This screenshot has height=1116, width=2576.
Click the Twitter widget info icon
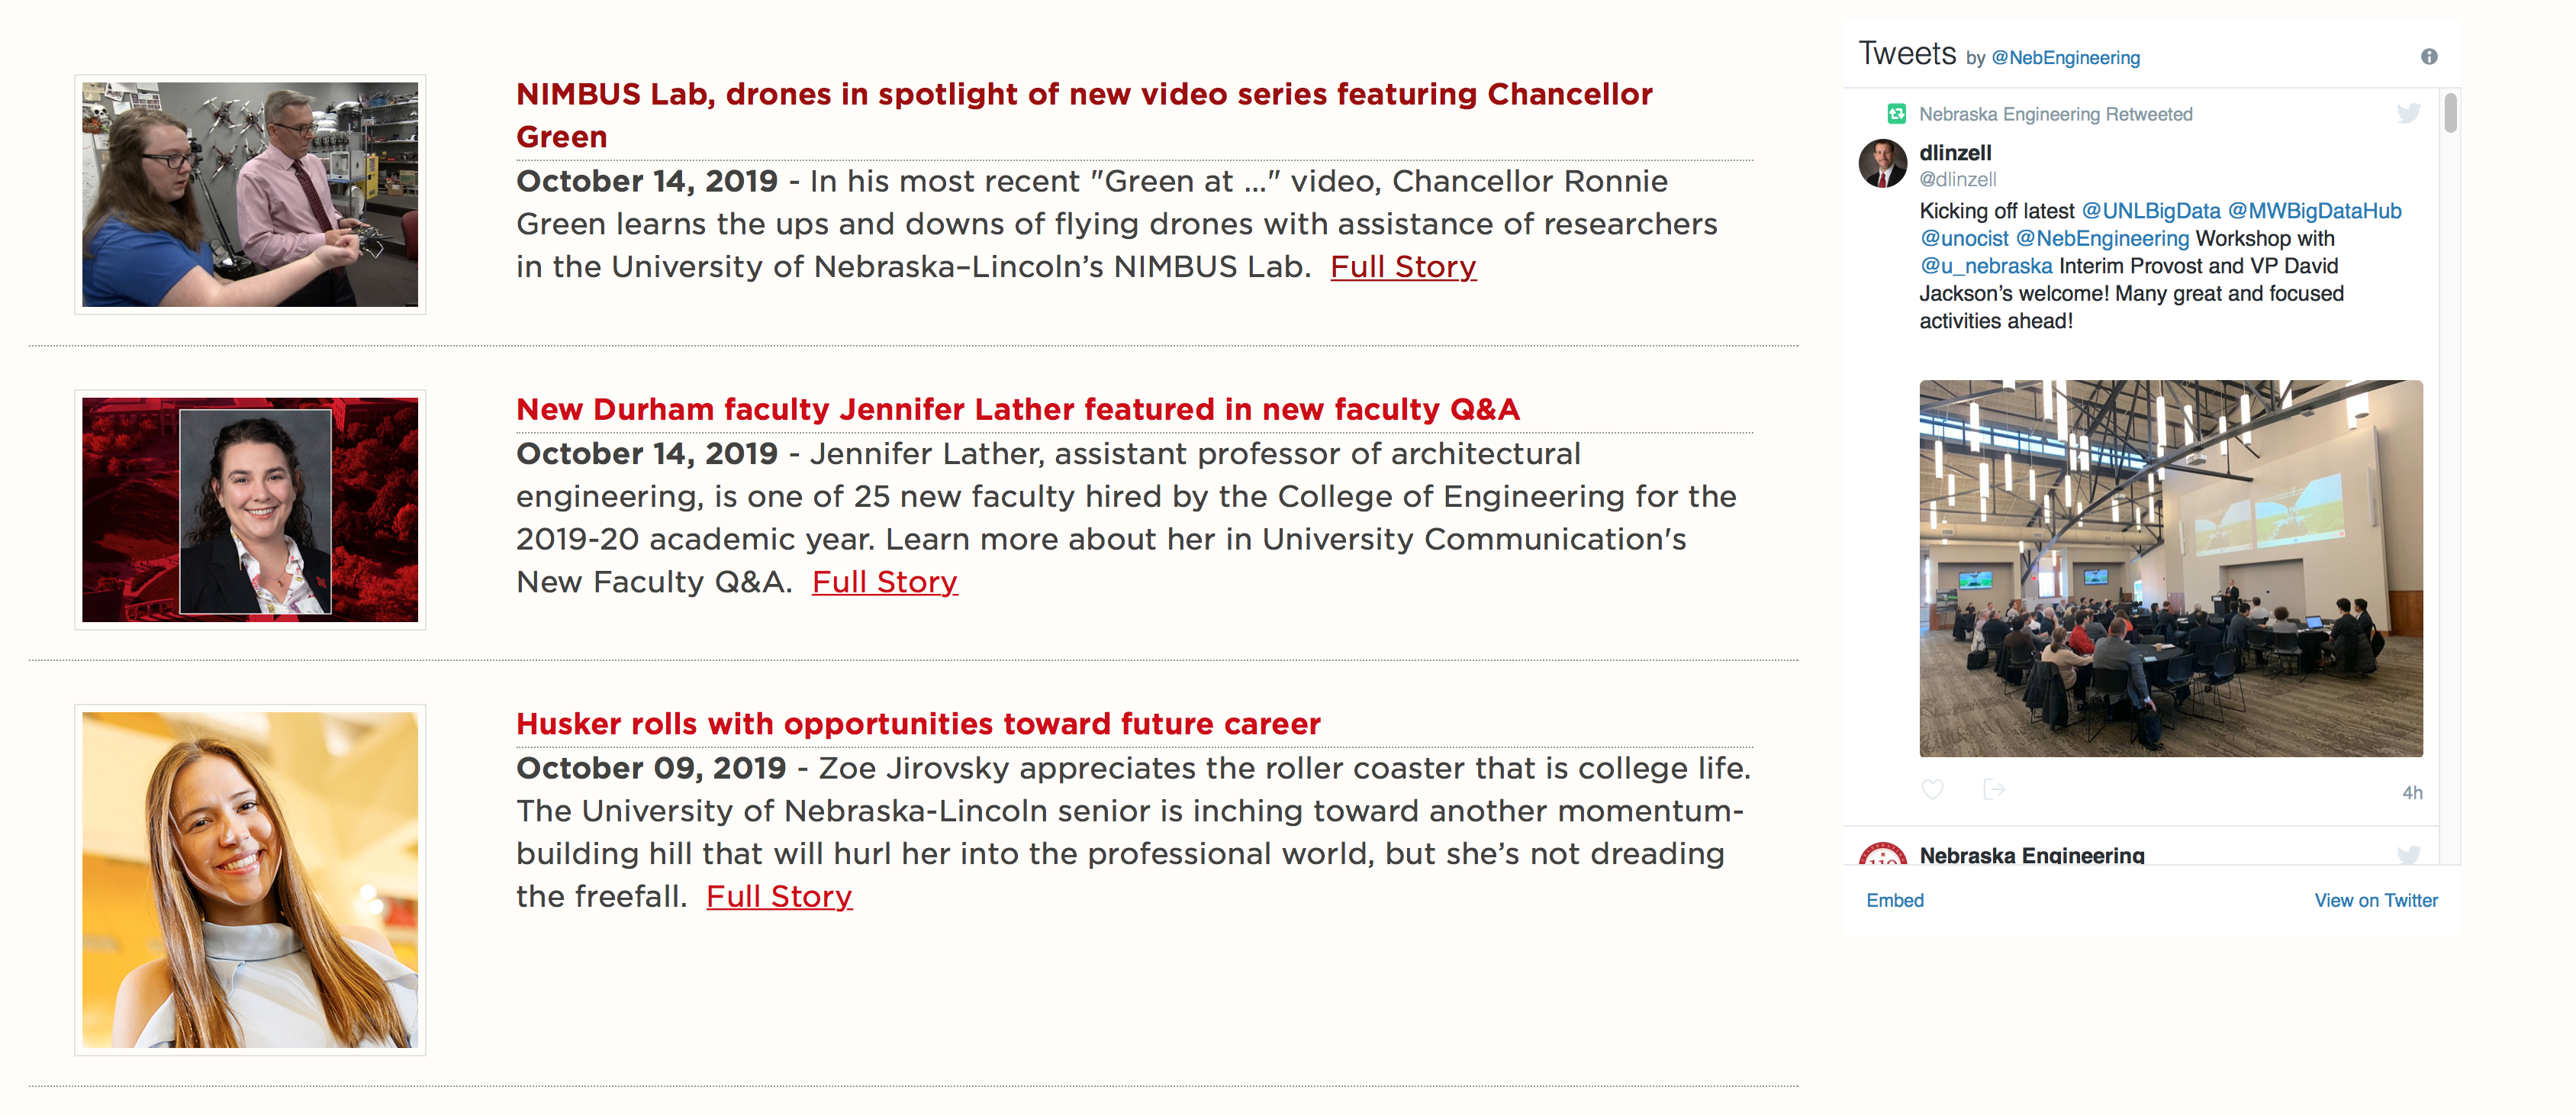2428,57
